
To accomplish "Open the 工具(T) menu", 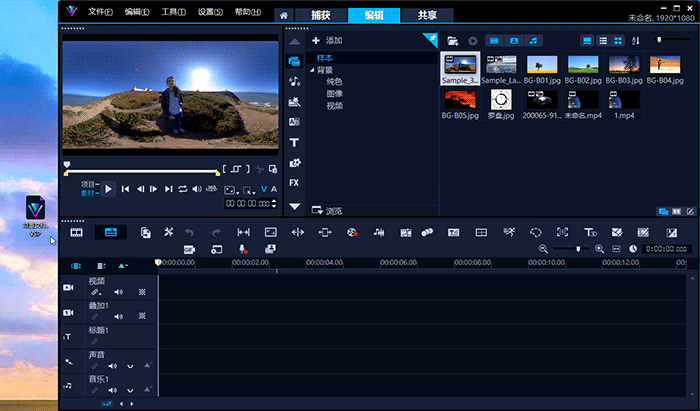I will tap(174, 12).
